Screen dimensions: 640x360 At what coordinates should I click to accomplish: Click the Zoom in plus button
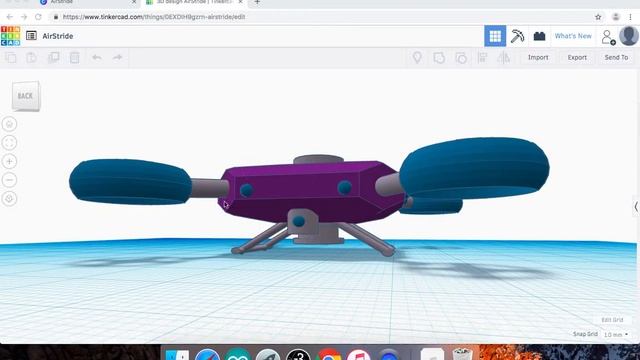click(9, 162)
